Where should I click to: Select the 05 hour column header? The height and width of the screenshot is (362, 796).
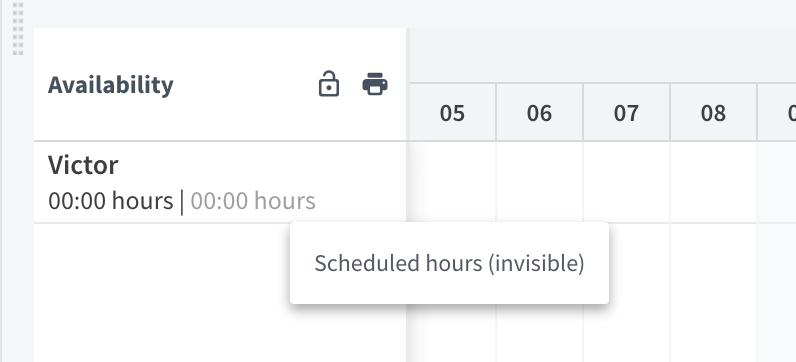452,113
